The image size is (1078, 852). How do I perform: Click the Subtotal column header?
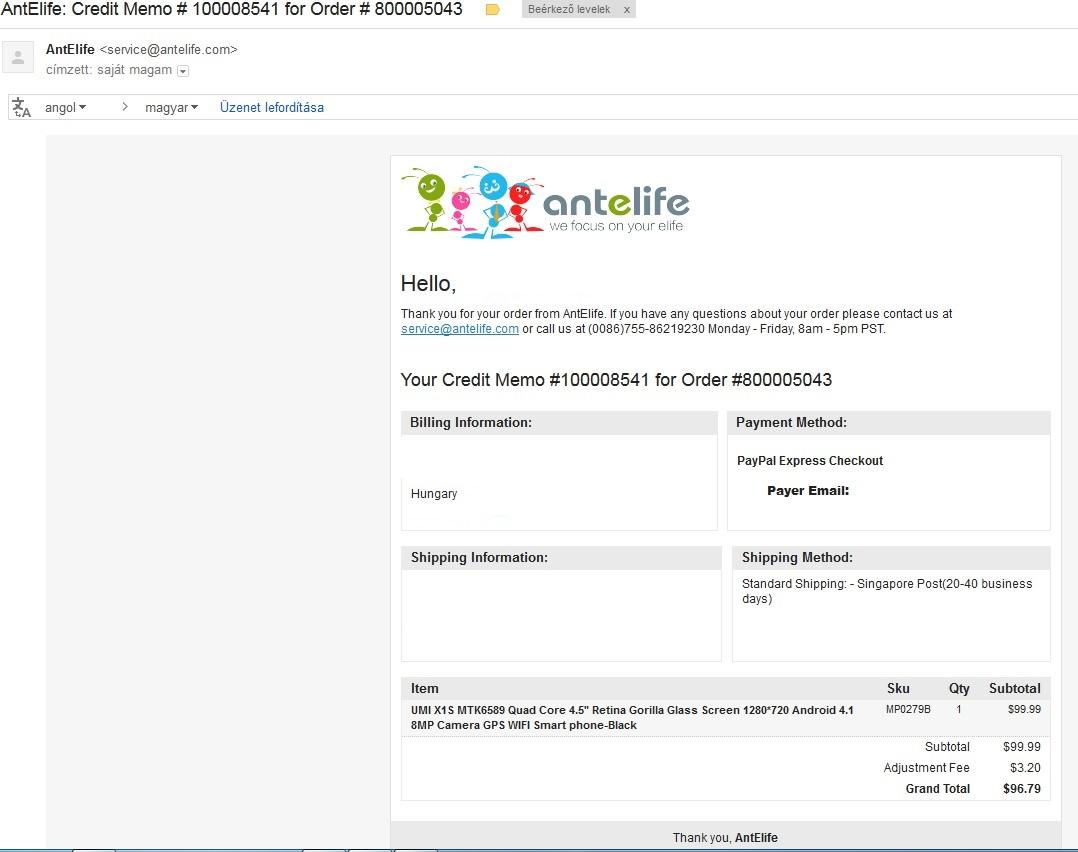click(1015, 688)
